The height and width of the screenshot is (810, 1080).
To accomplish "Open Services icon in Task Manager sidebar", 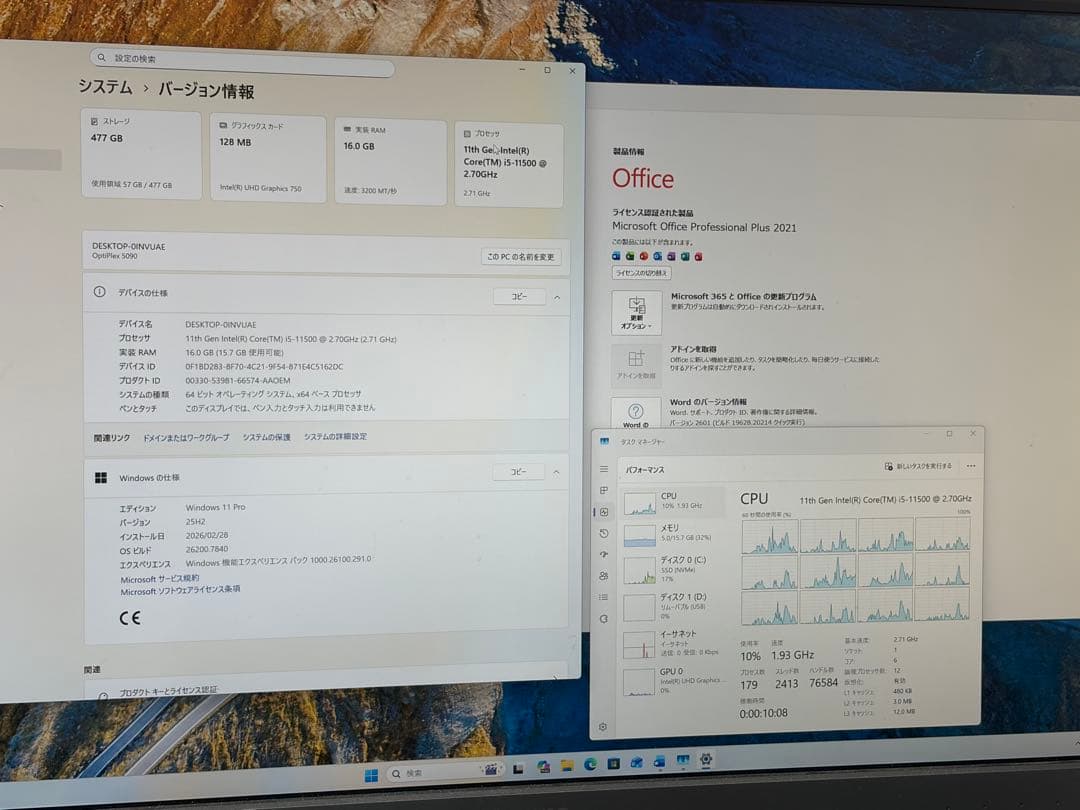I will tap(603, 619).
